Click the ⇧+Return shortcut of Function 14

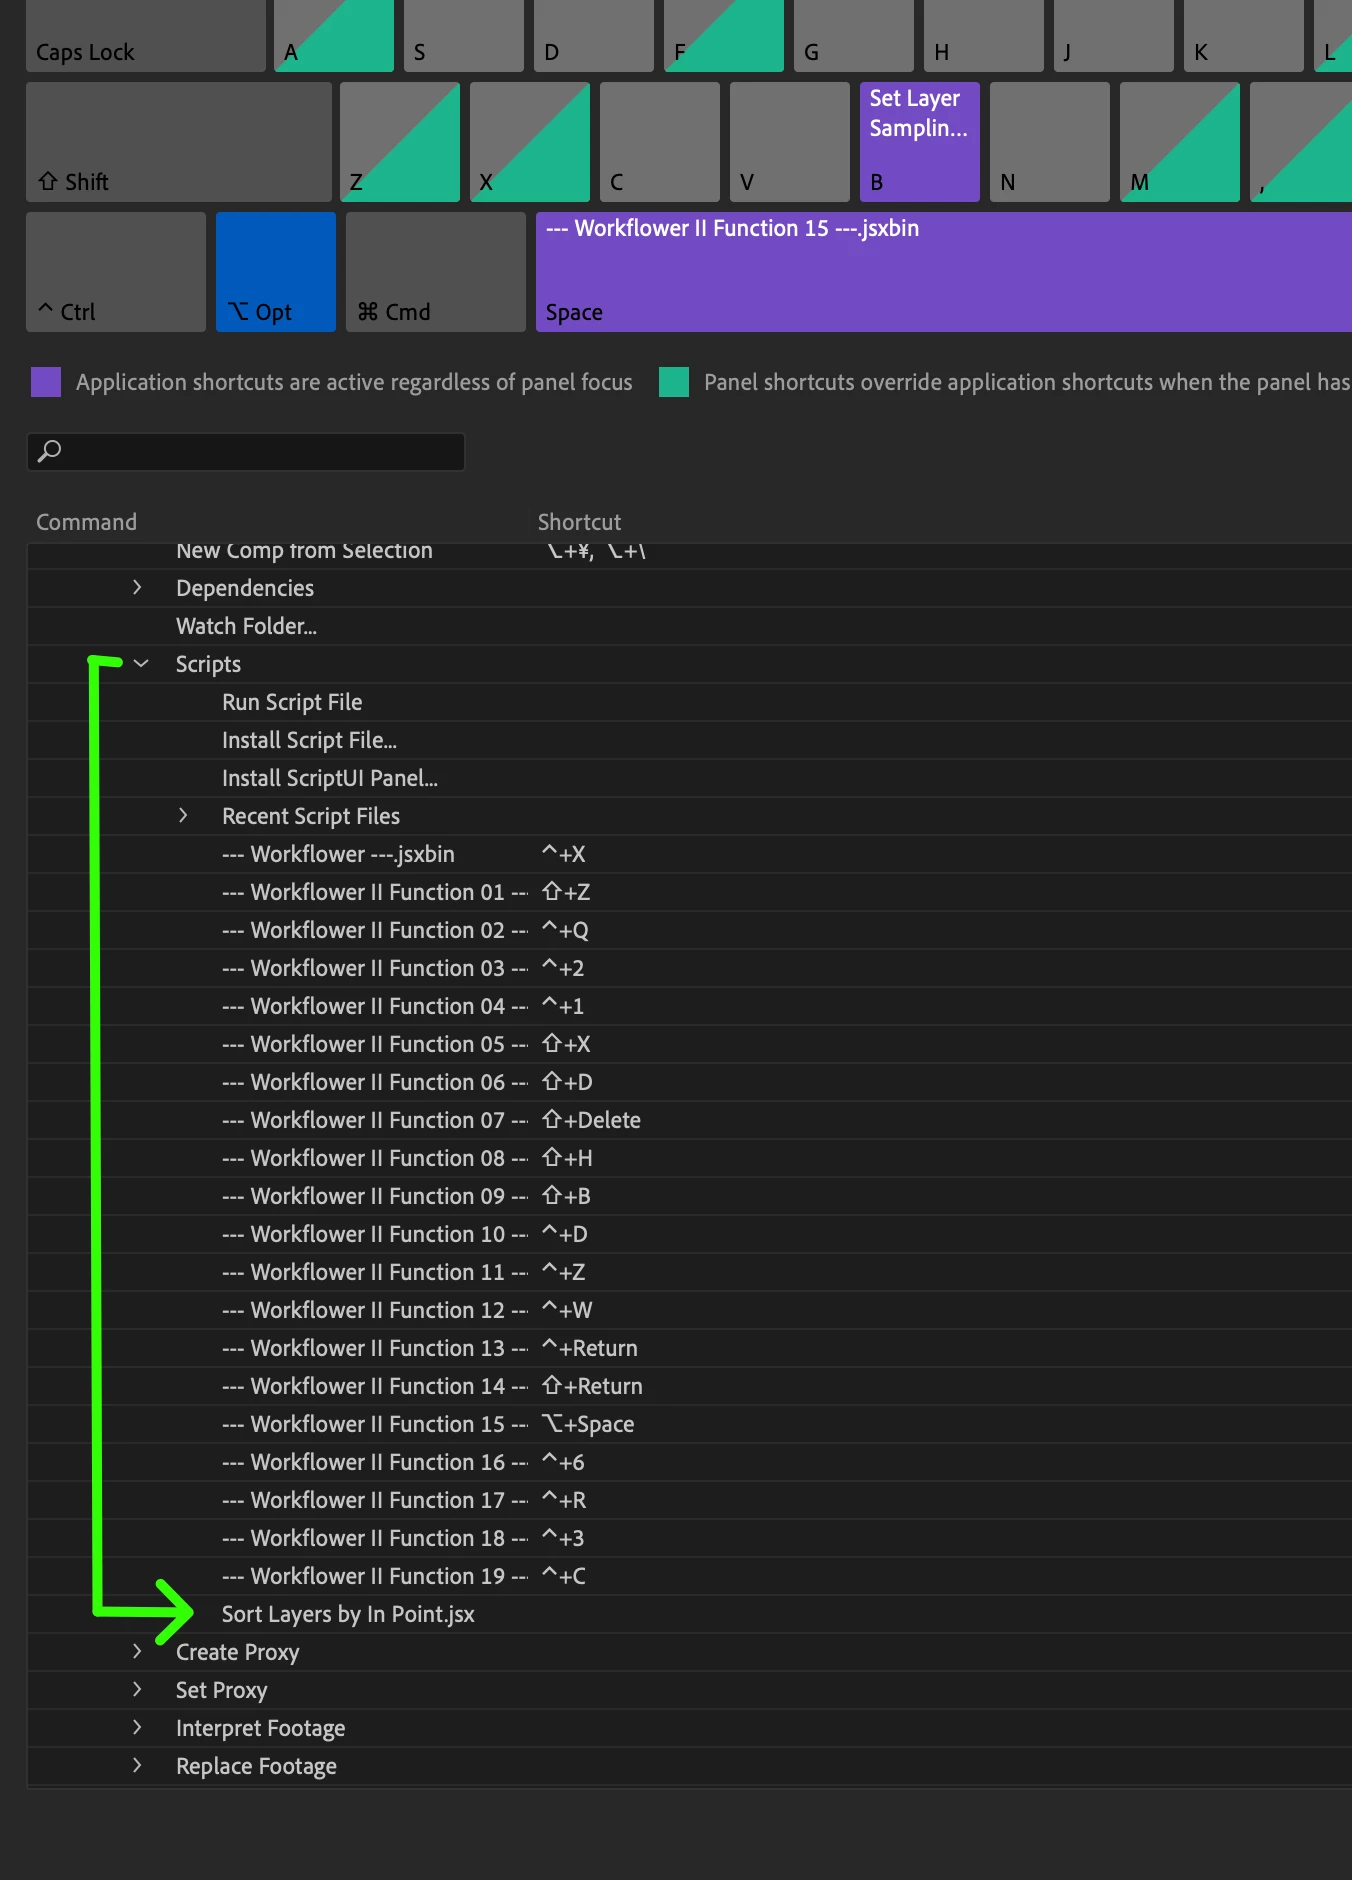pos(592,1386)
